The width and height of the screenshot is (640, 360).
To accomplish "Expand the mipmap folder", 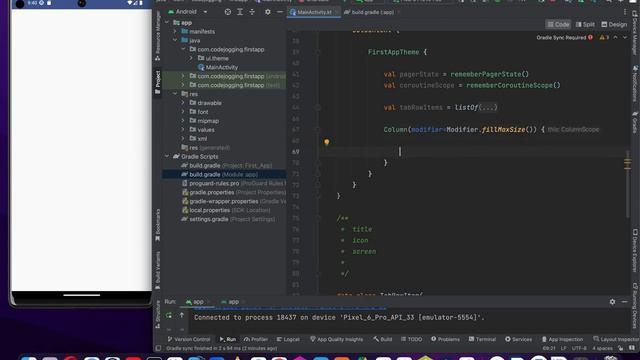I will [x=183, y=121].
